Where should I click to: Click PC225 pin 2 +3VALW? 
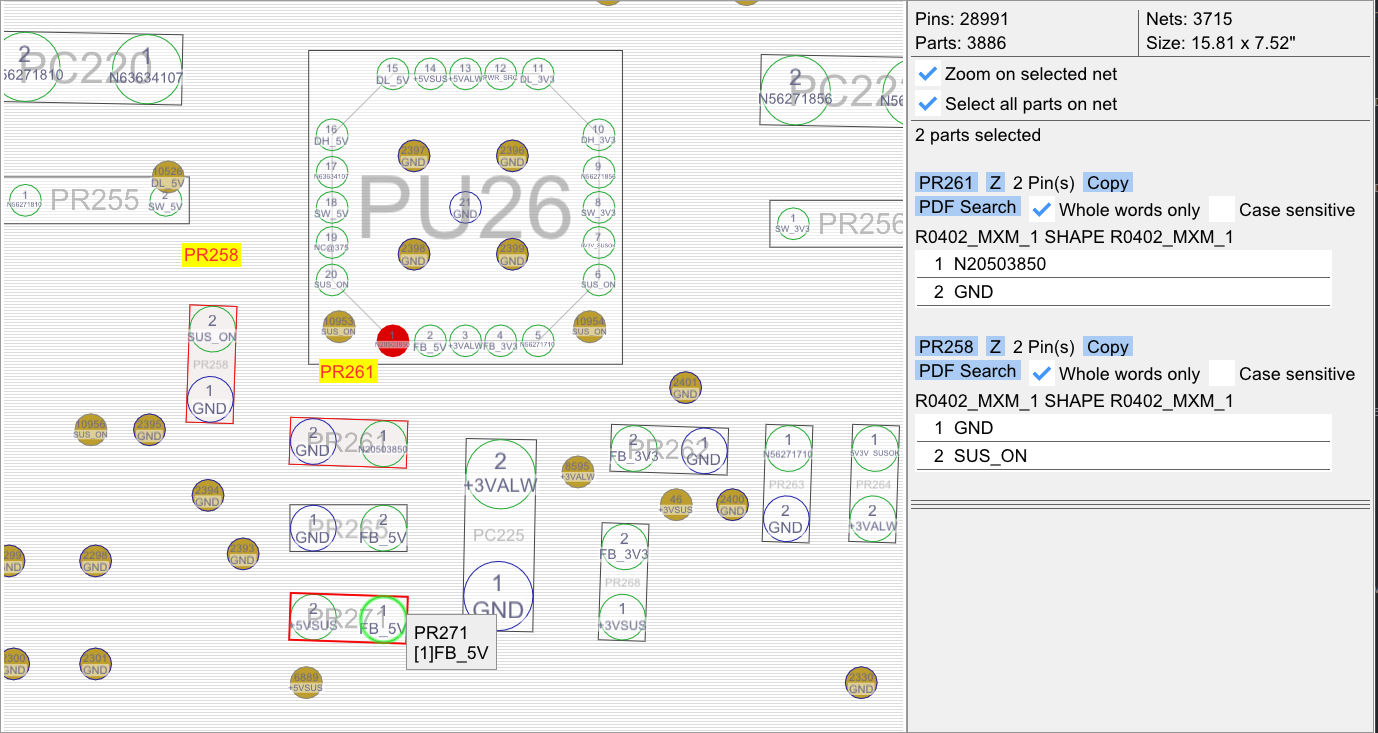pyautogui.click(x=500, y=474)
